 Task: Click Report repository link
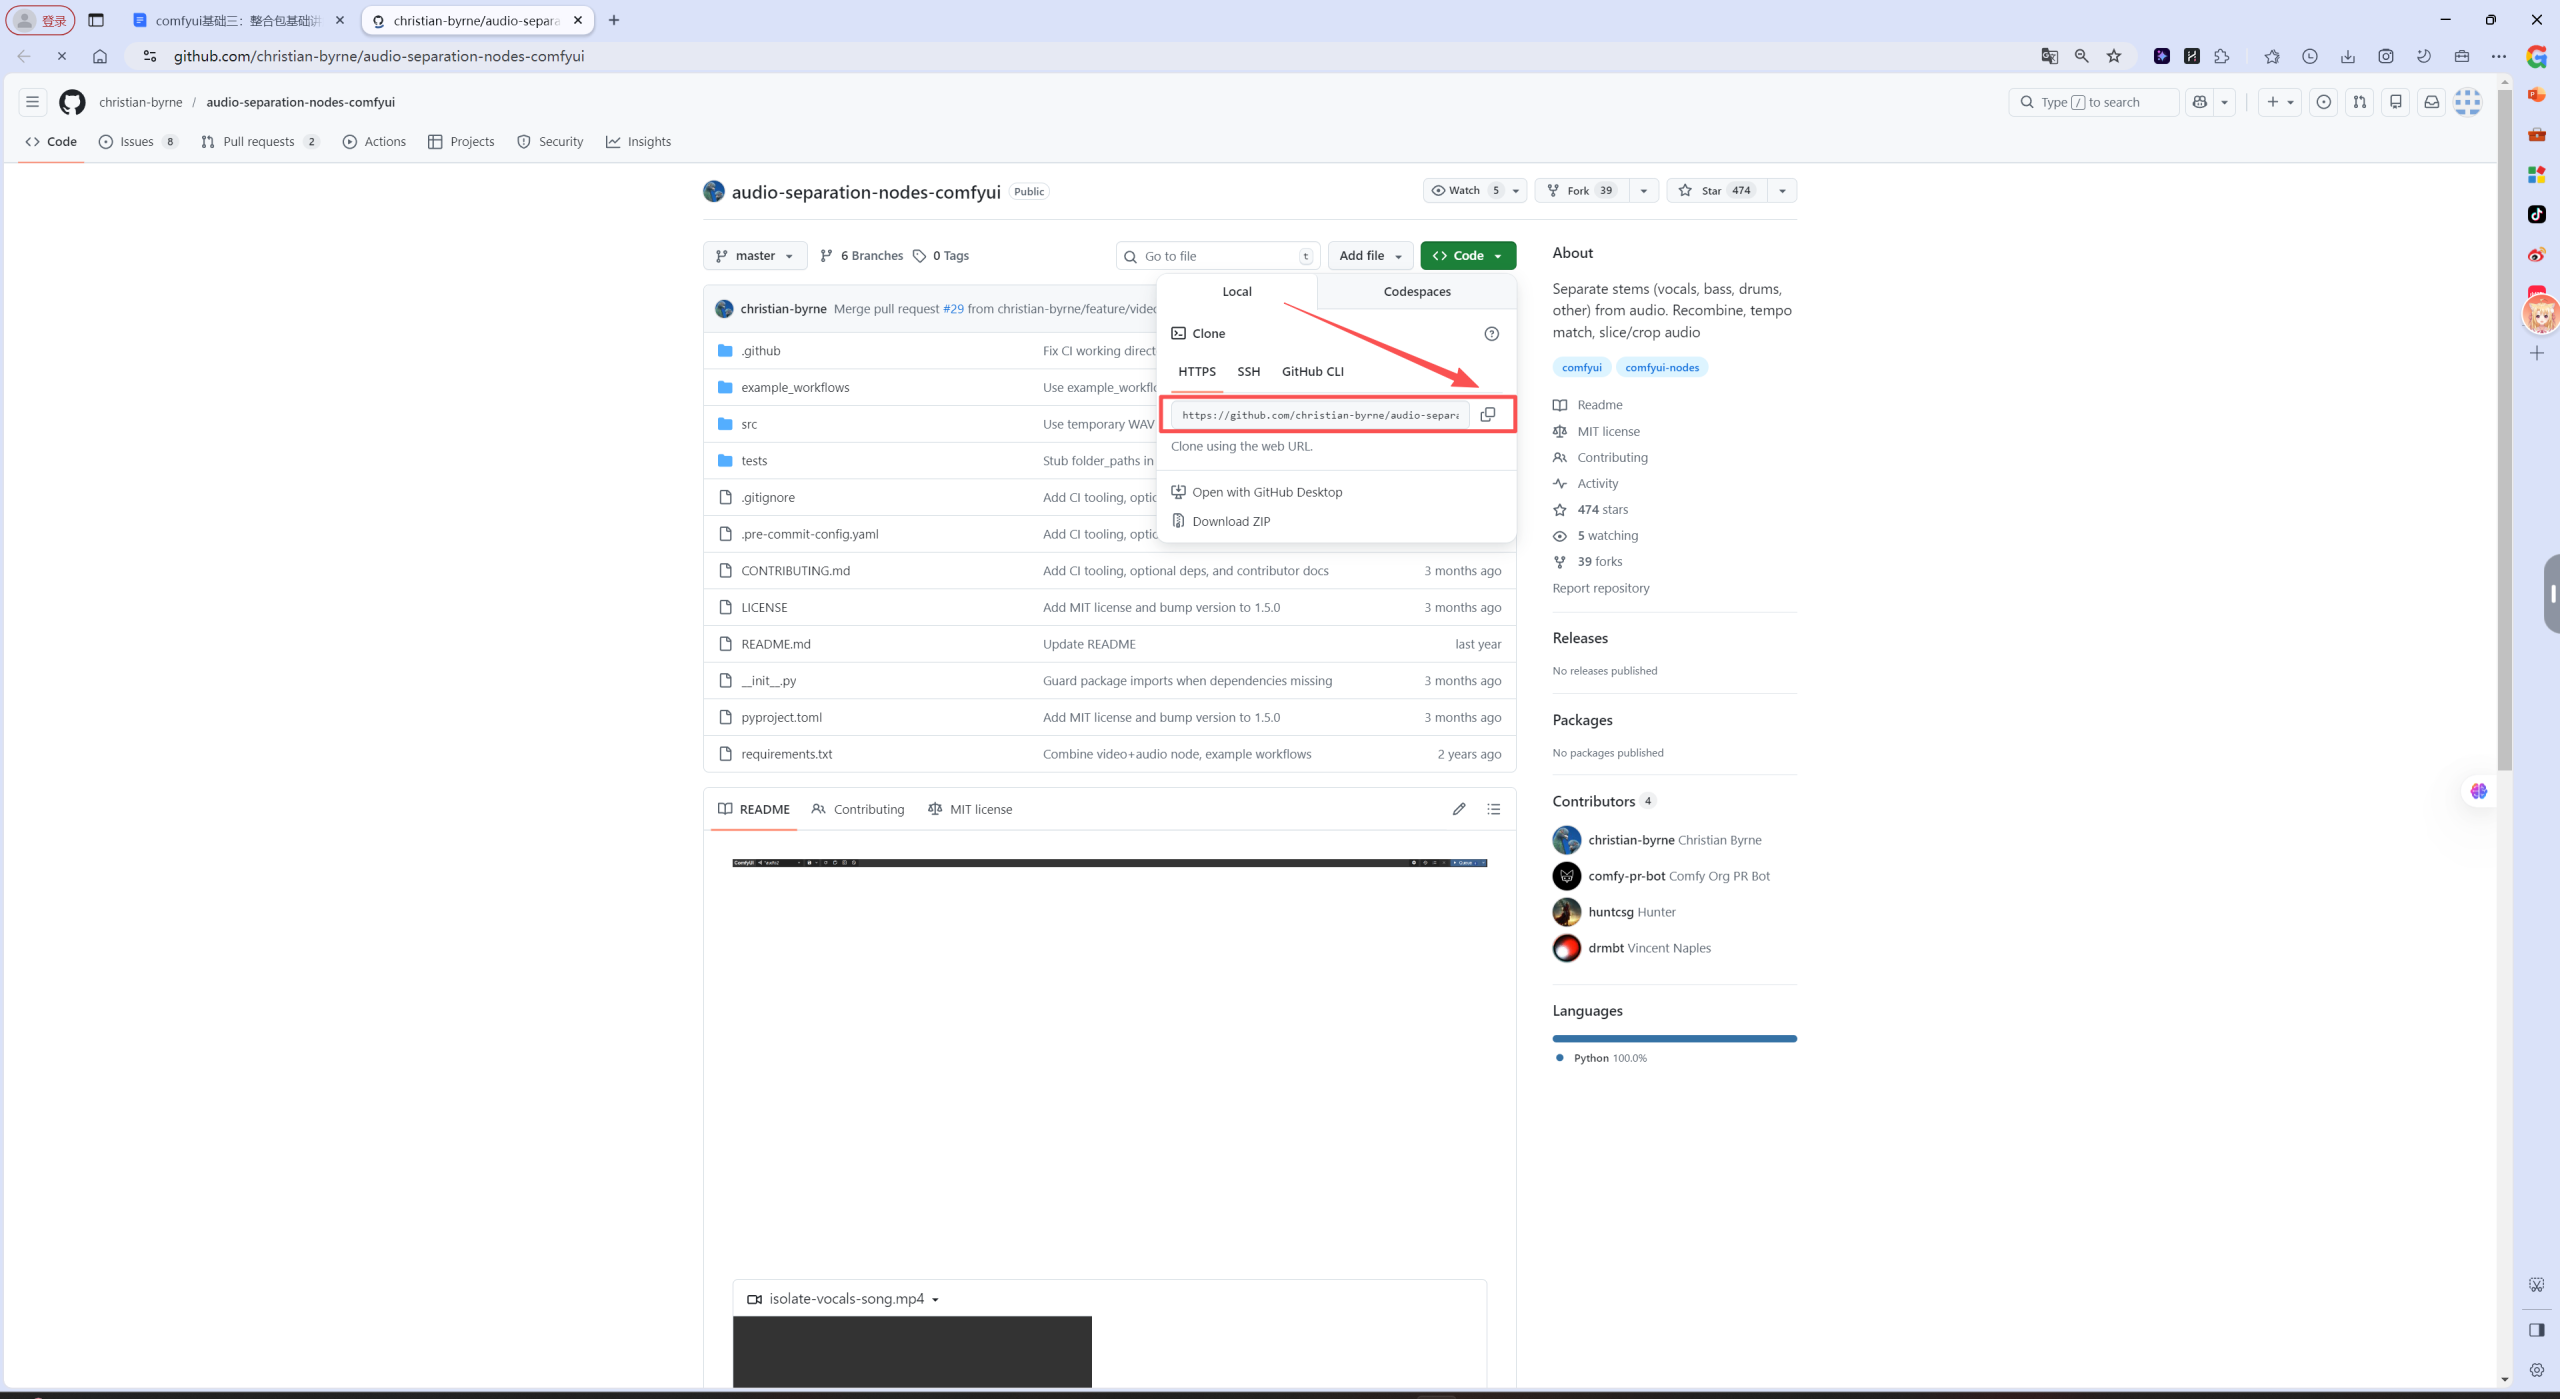pos(1601,588)
